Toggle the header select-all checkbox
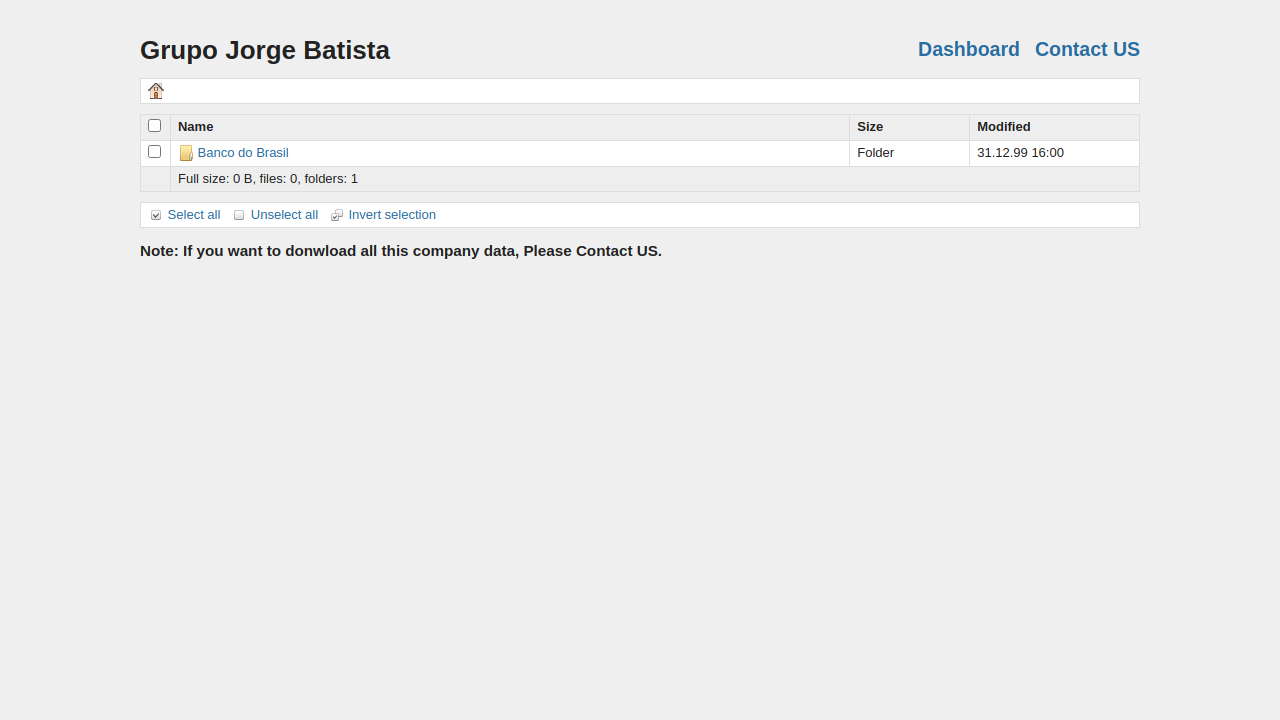The image size is (1280, 720). [155, 126]
